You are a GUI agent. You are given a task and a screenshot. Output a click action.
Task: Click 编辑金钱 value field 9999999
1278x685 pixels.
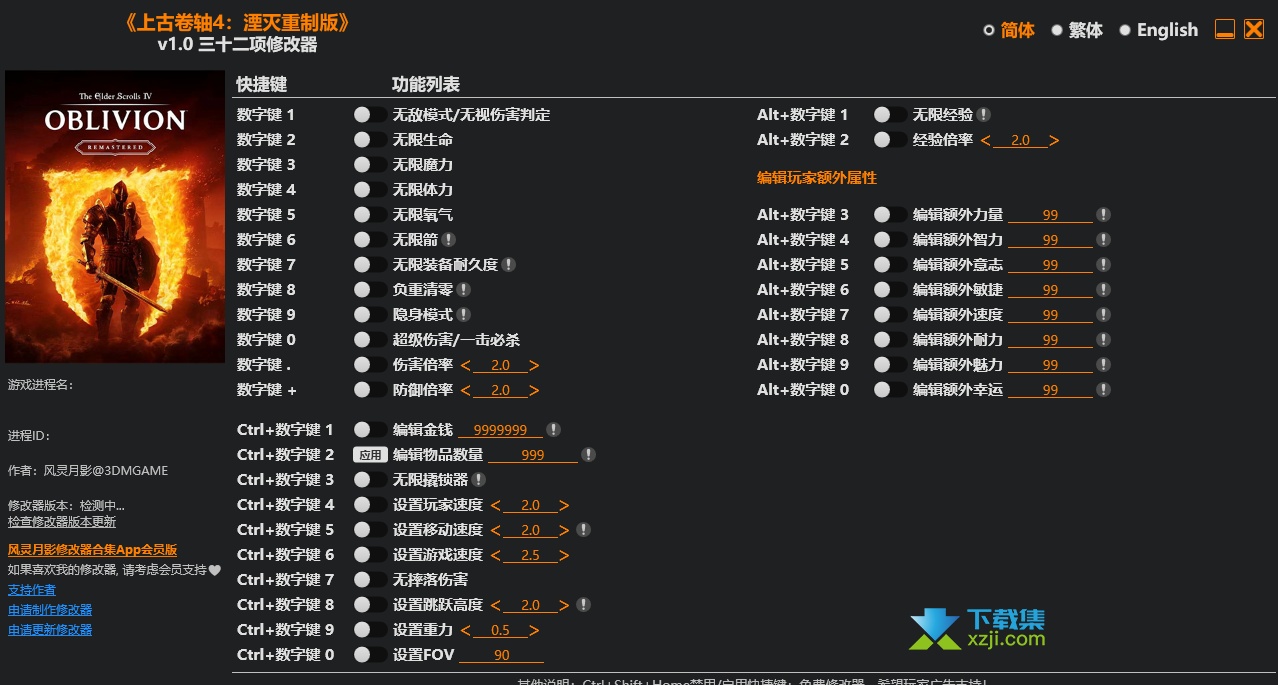click(500, 430)
